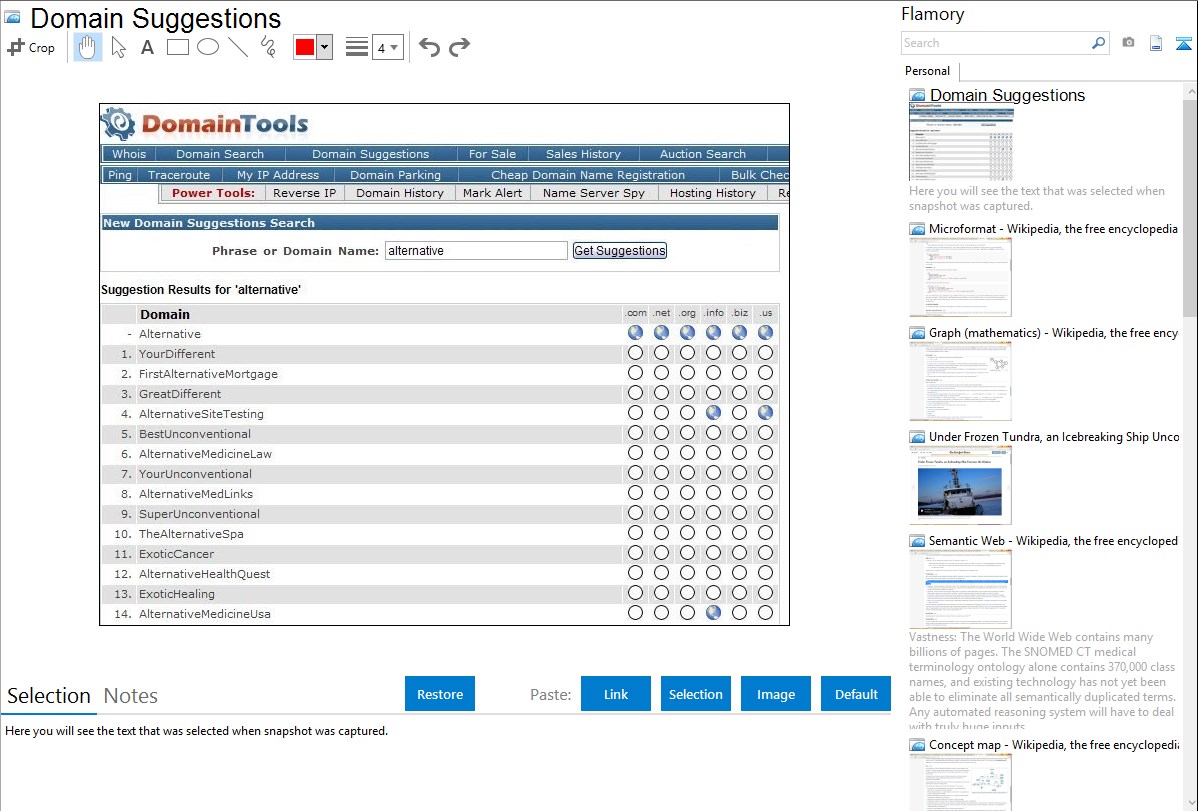
Task: Open the Domain Suggestions thumbnail in sidebar
Action: click(x=961, y=144)
